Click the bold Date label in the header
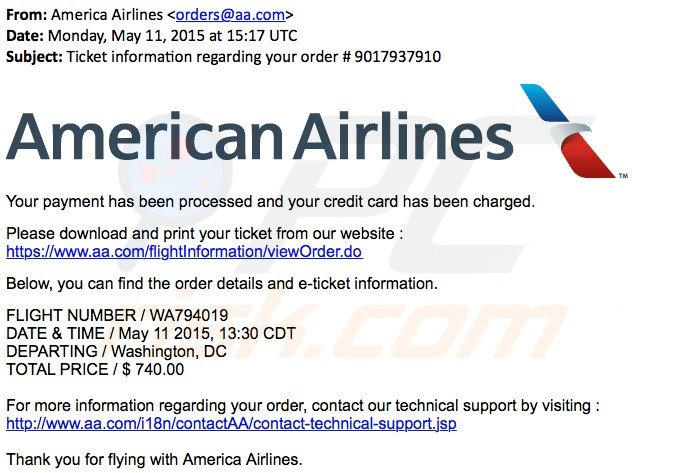 [25, 36]
